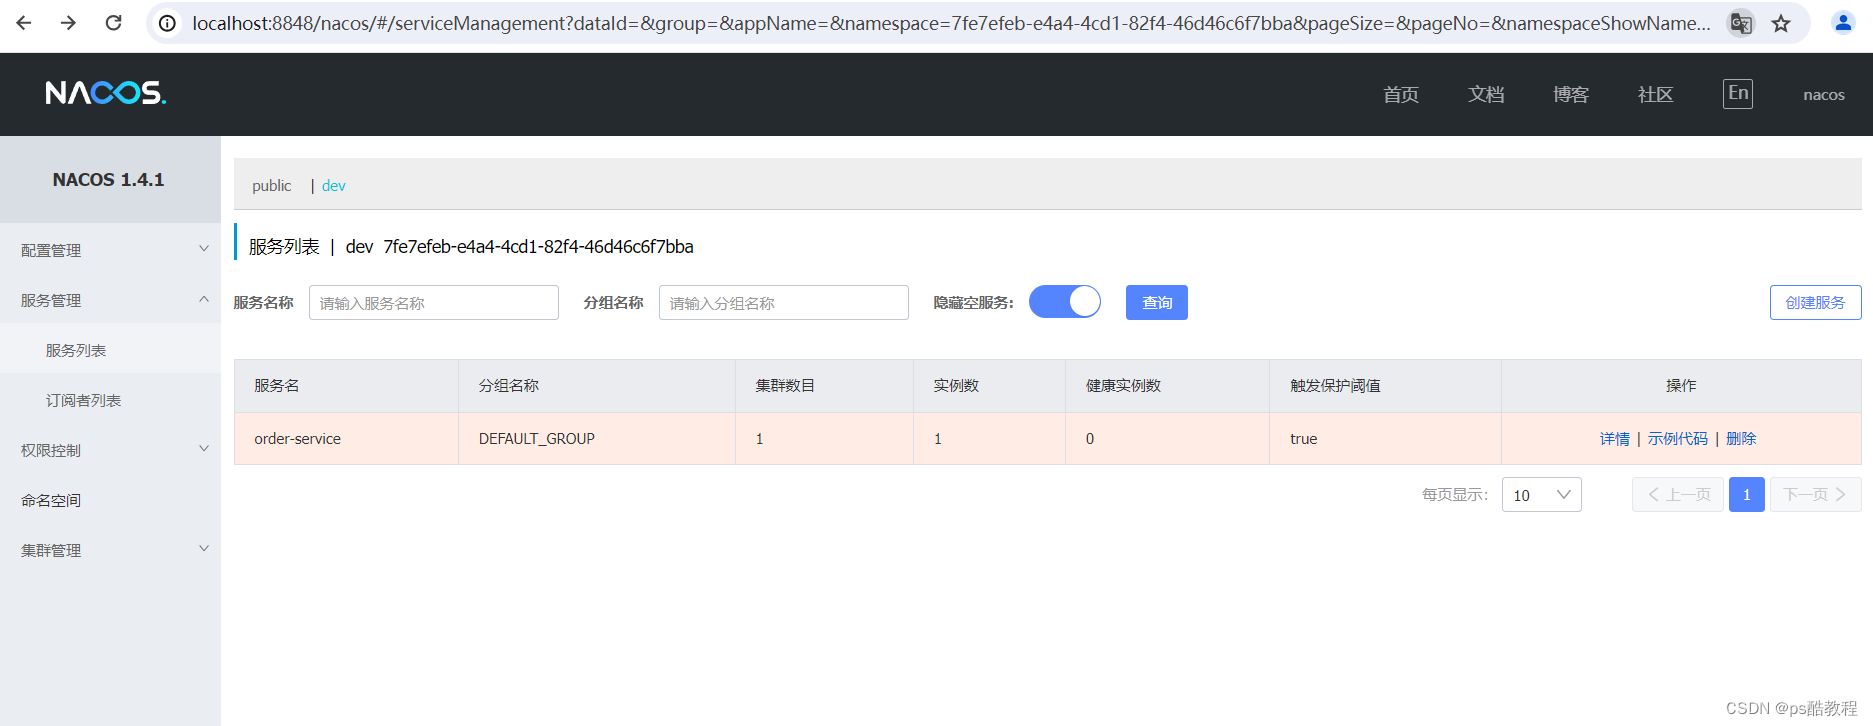The height and width of the screenshot is (726, 1873).
Task: Click the site info icon in address bar
Action: pos(168,23)
